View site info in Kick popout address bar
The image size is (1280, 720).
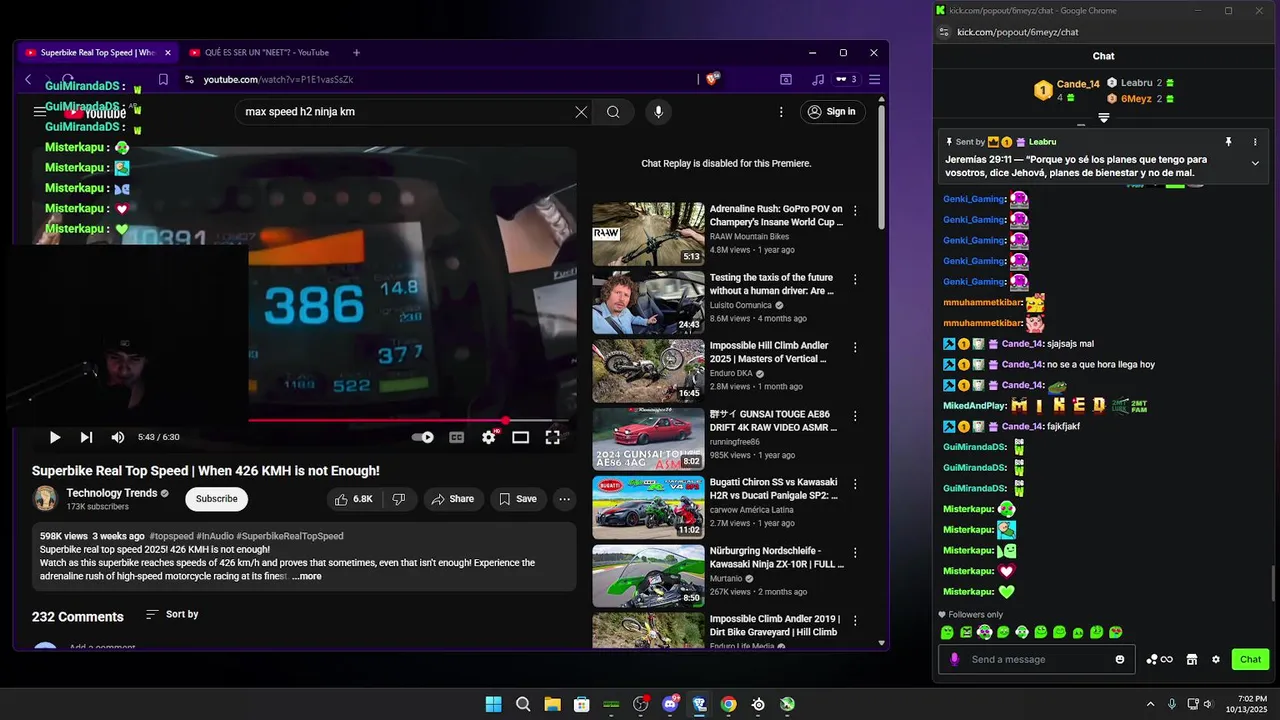click(x=943, y=32)
